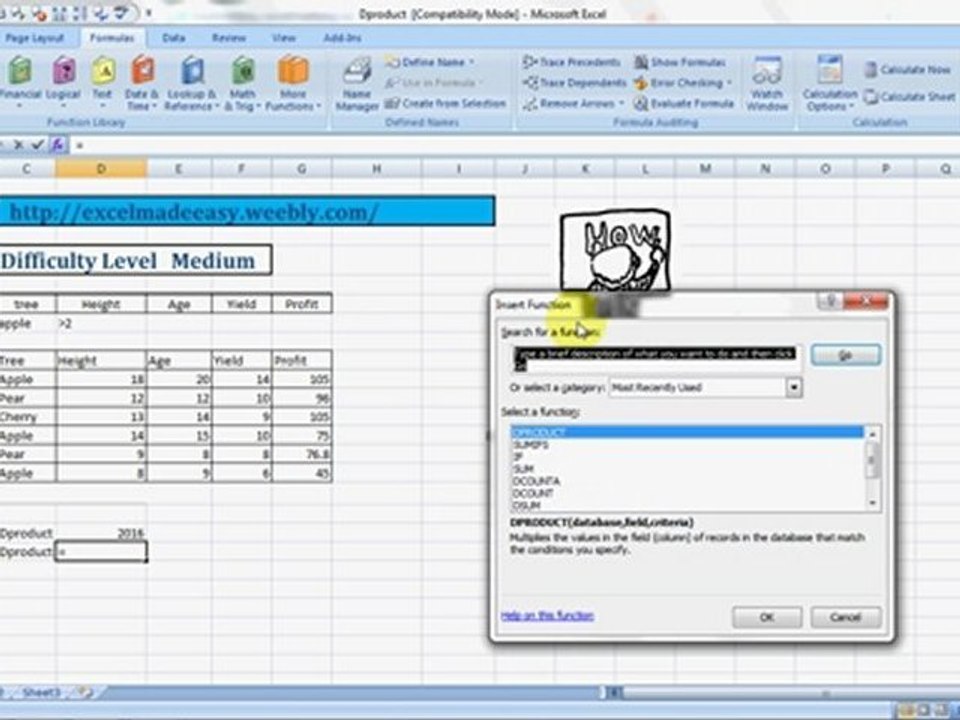Click OK in the Insert Function dialog
Screen dimensions: 960x720
click(767, 617)
